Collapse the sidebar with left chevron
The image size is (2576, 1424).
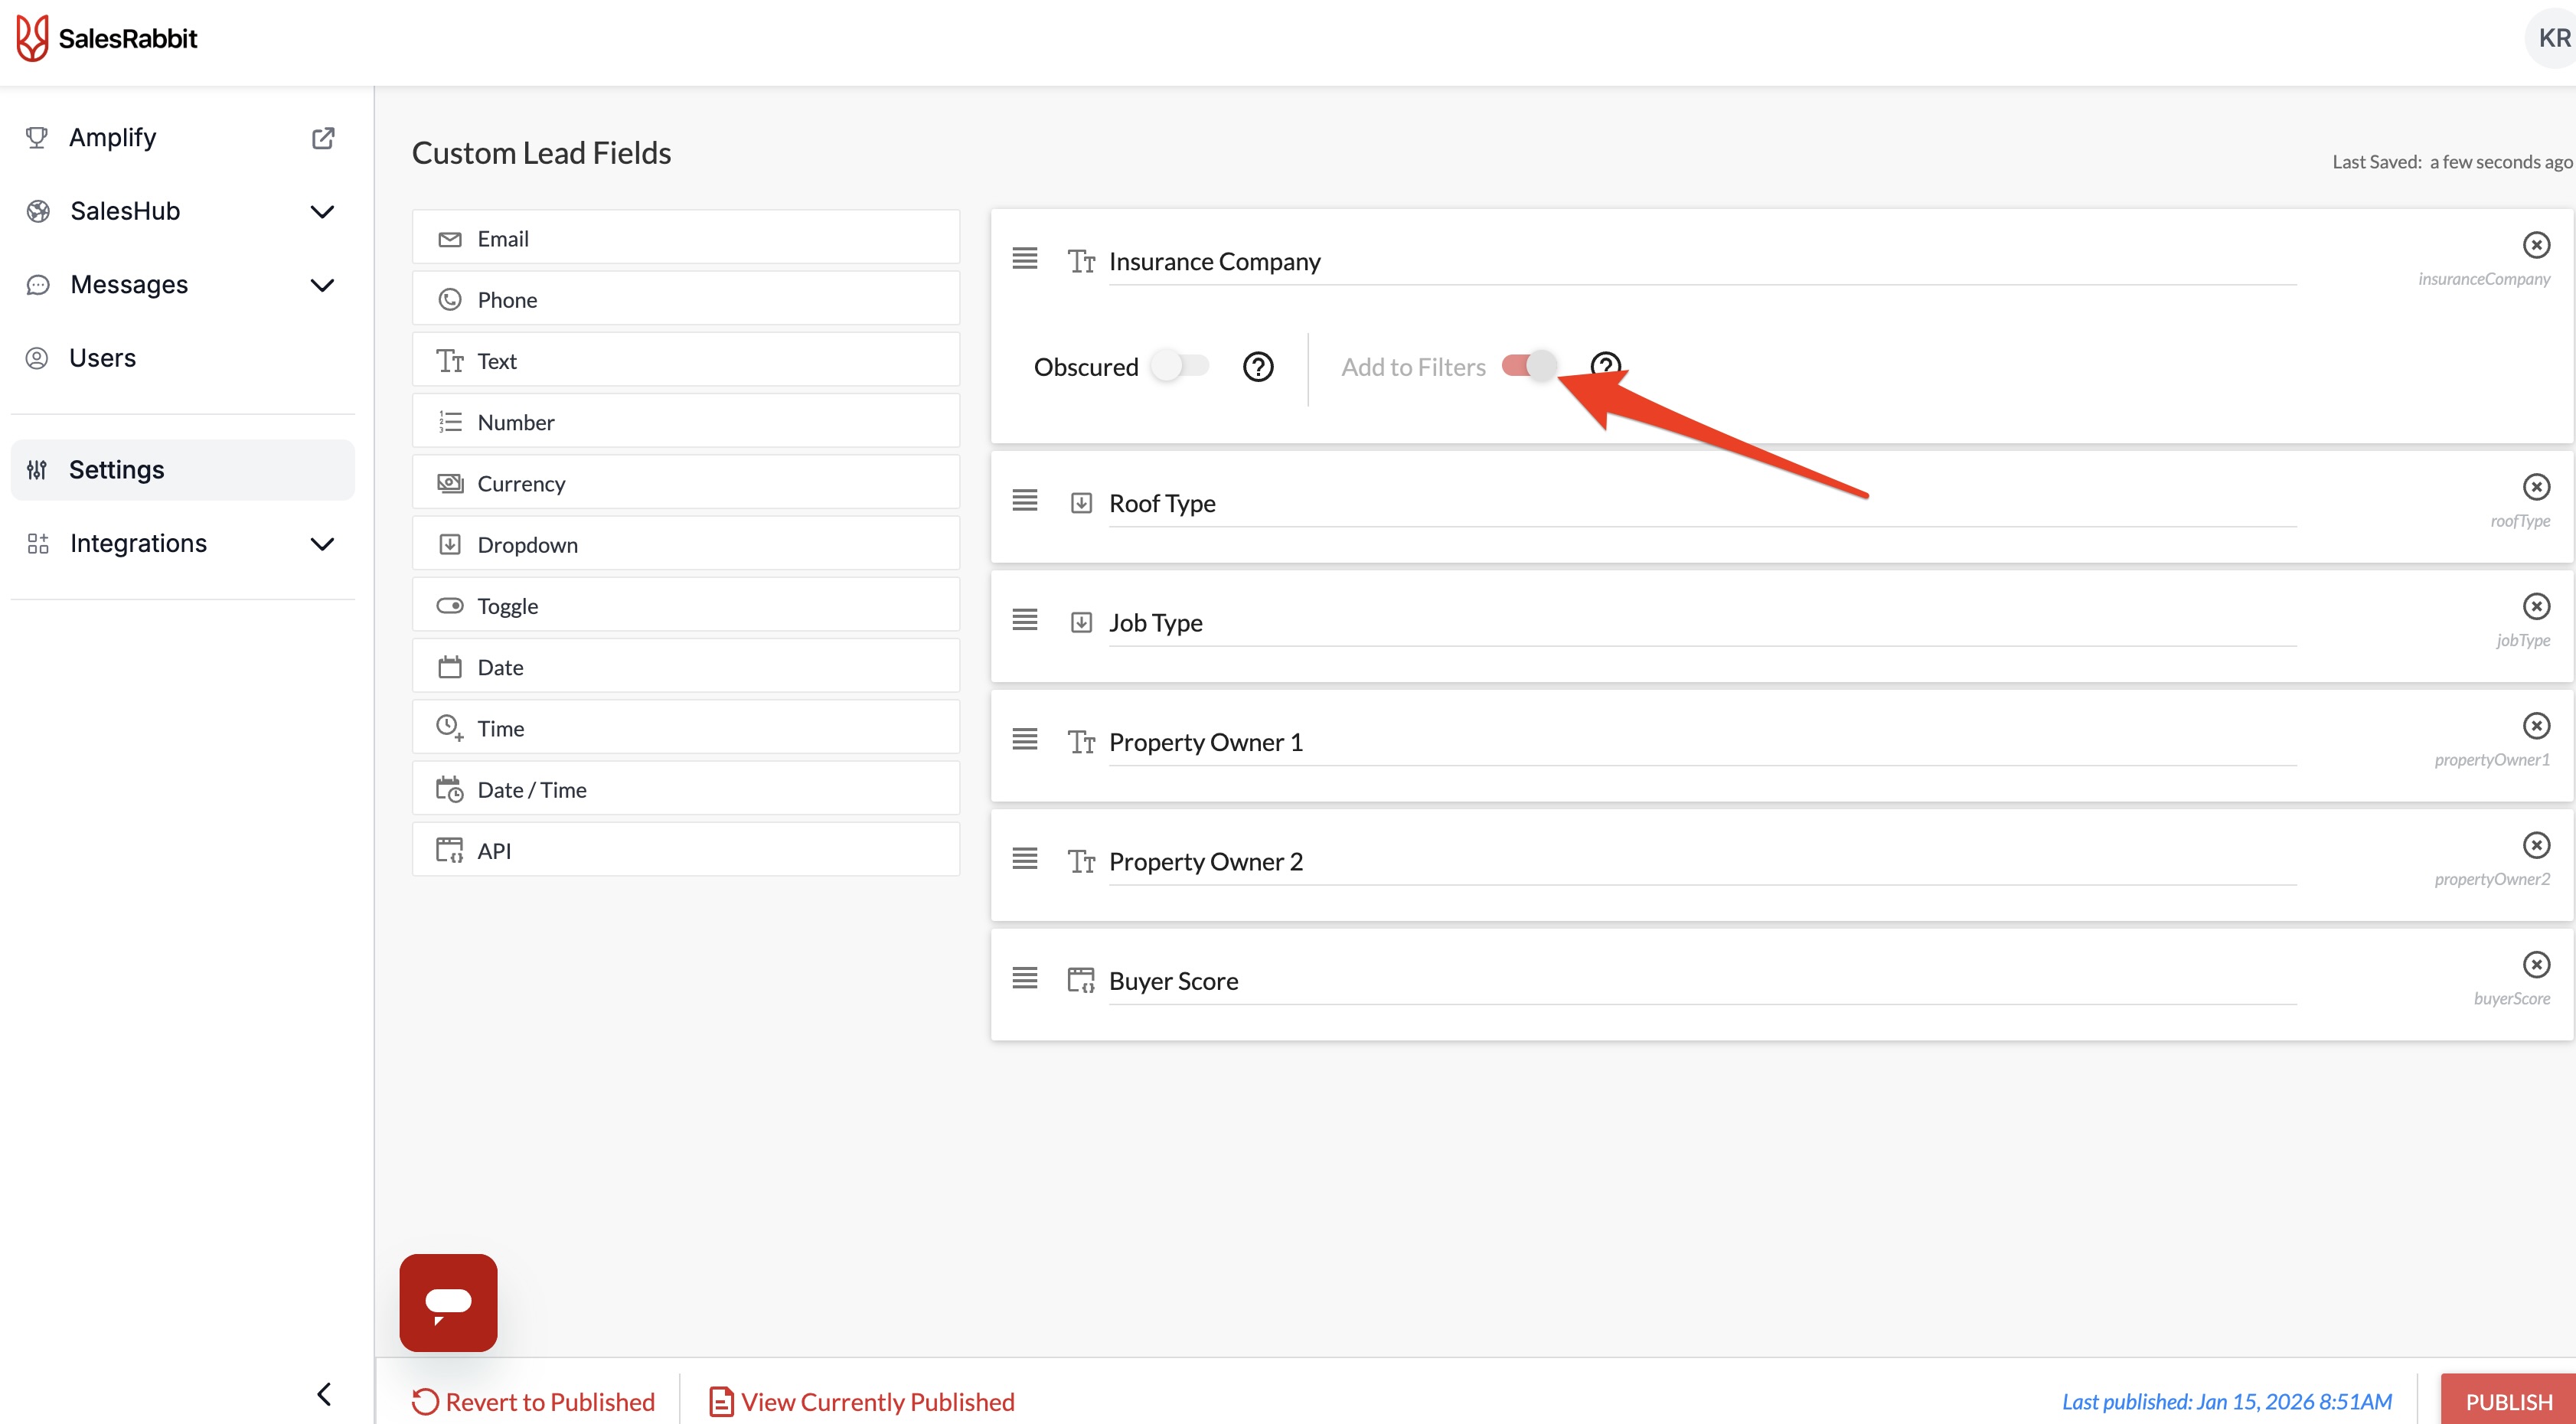click(x=324, y=1393)
